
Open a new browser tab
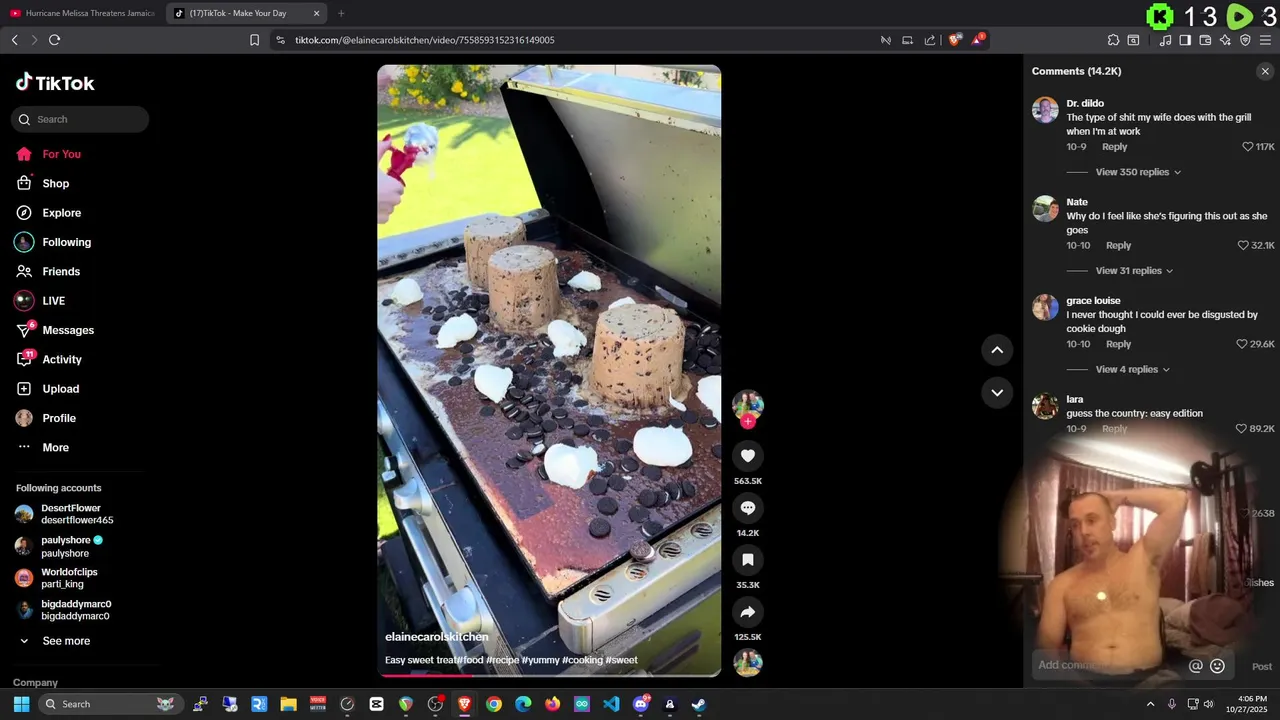tap(341, 13)
